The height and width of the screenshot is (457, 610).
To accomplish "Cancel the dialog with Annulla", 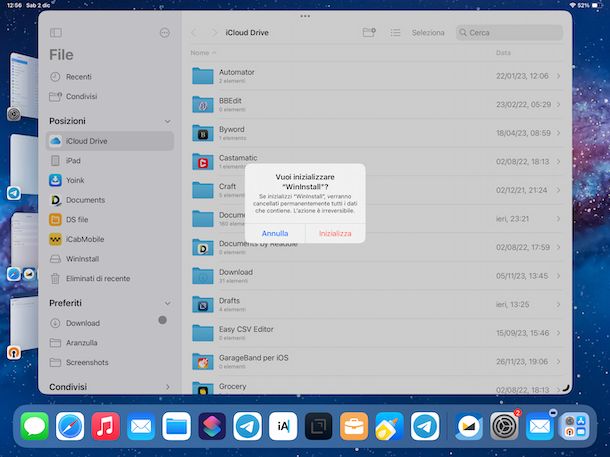I will tap(275, 233).
